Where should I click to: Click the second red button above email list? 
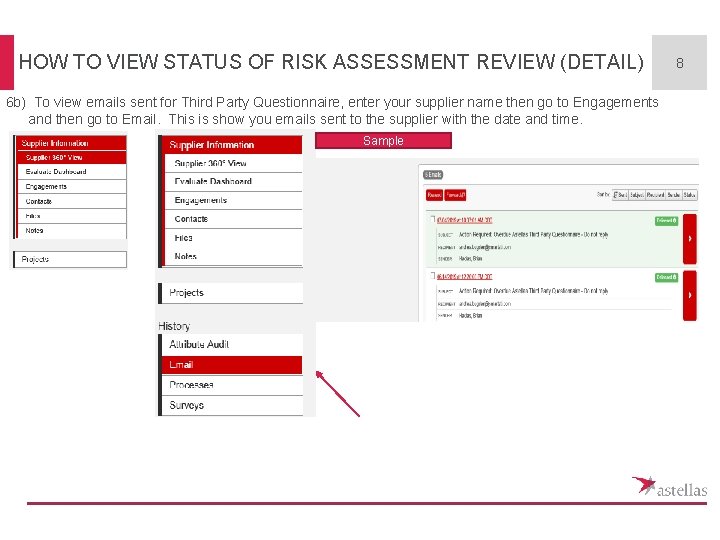pyautogui.click(x=456, y=195)
